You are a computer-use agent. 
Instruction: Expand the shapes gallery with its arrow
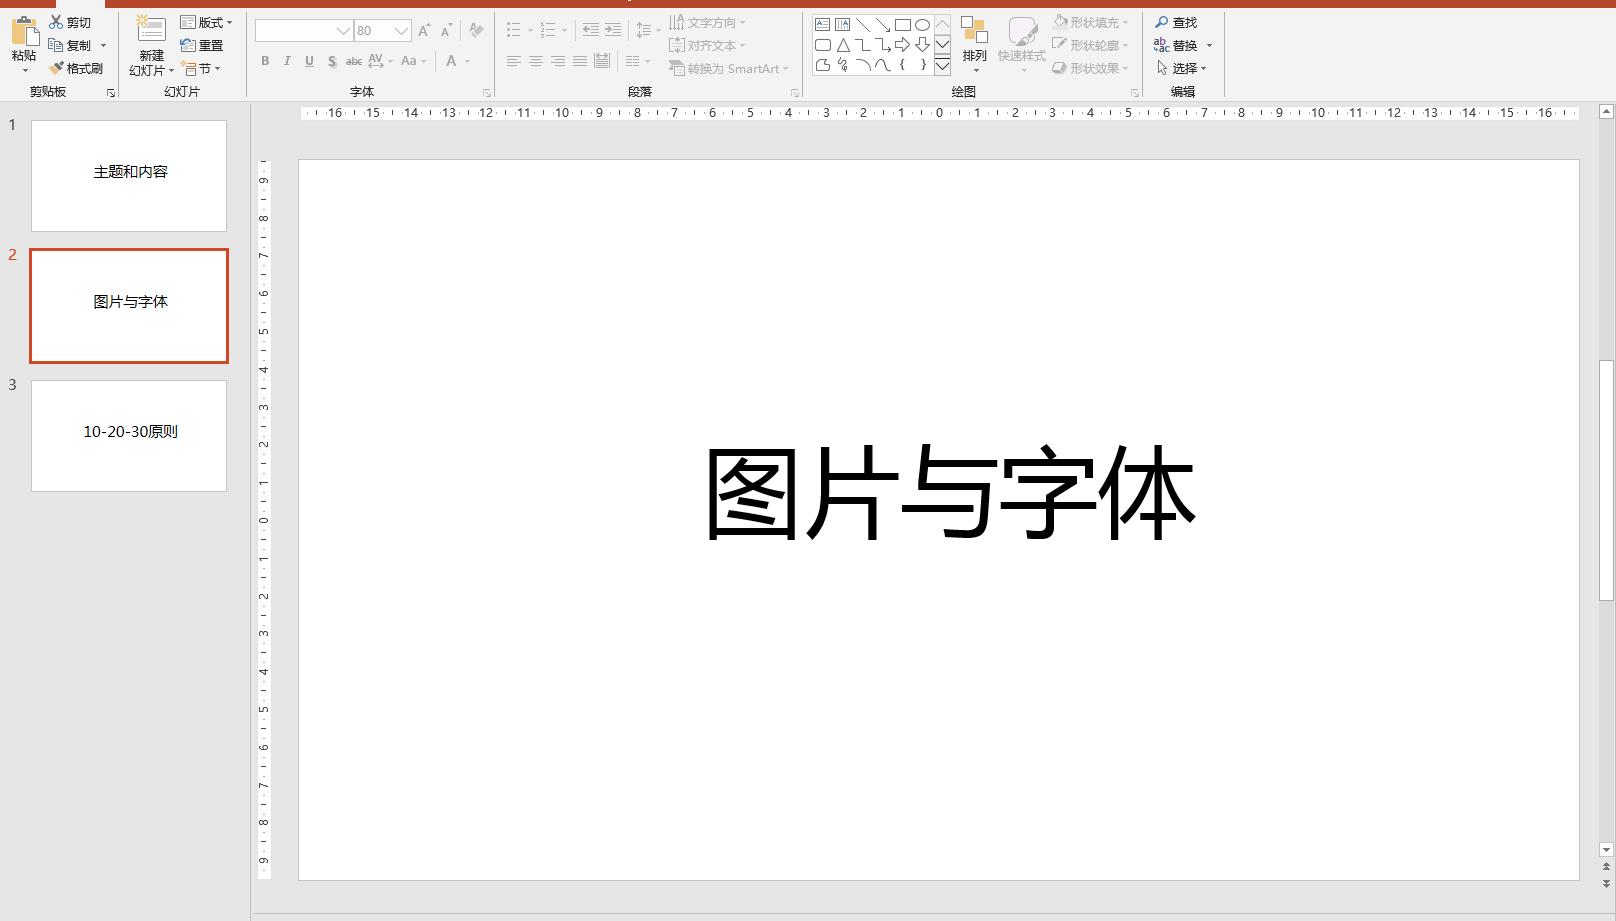[941, 66]
